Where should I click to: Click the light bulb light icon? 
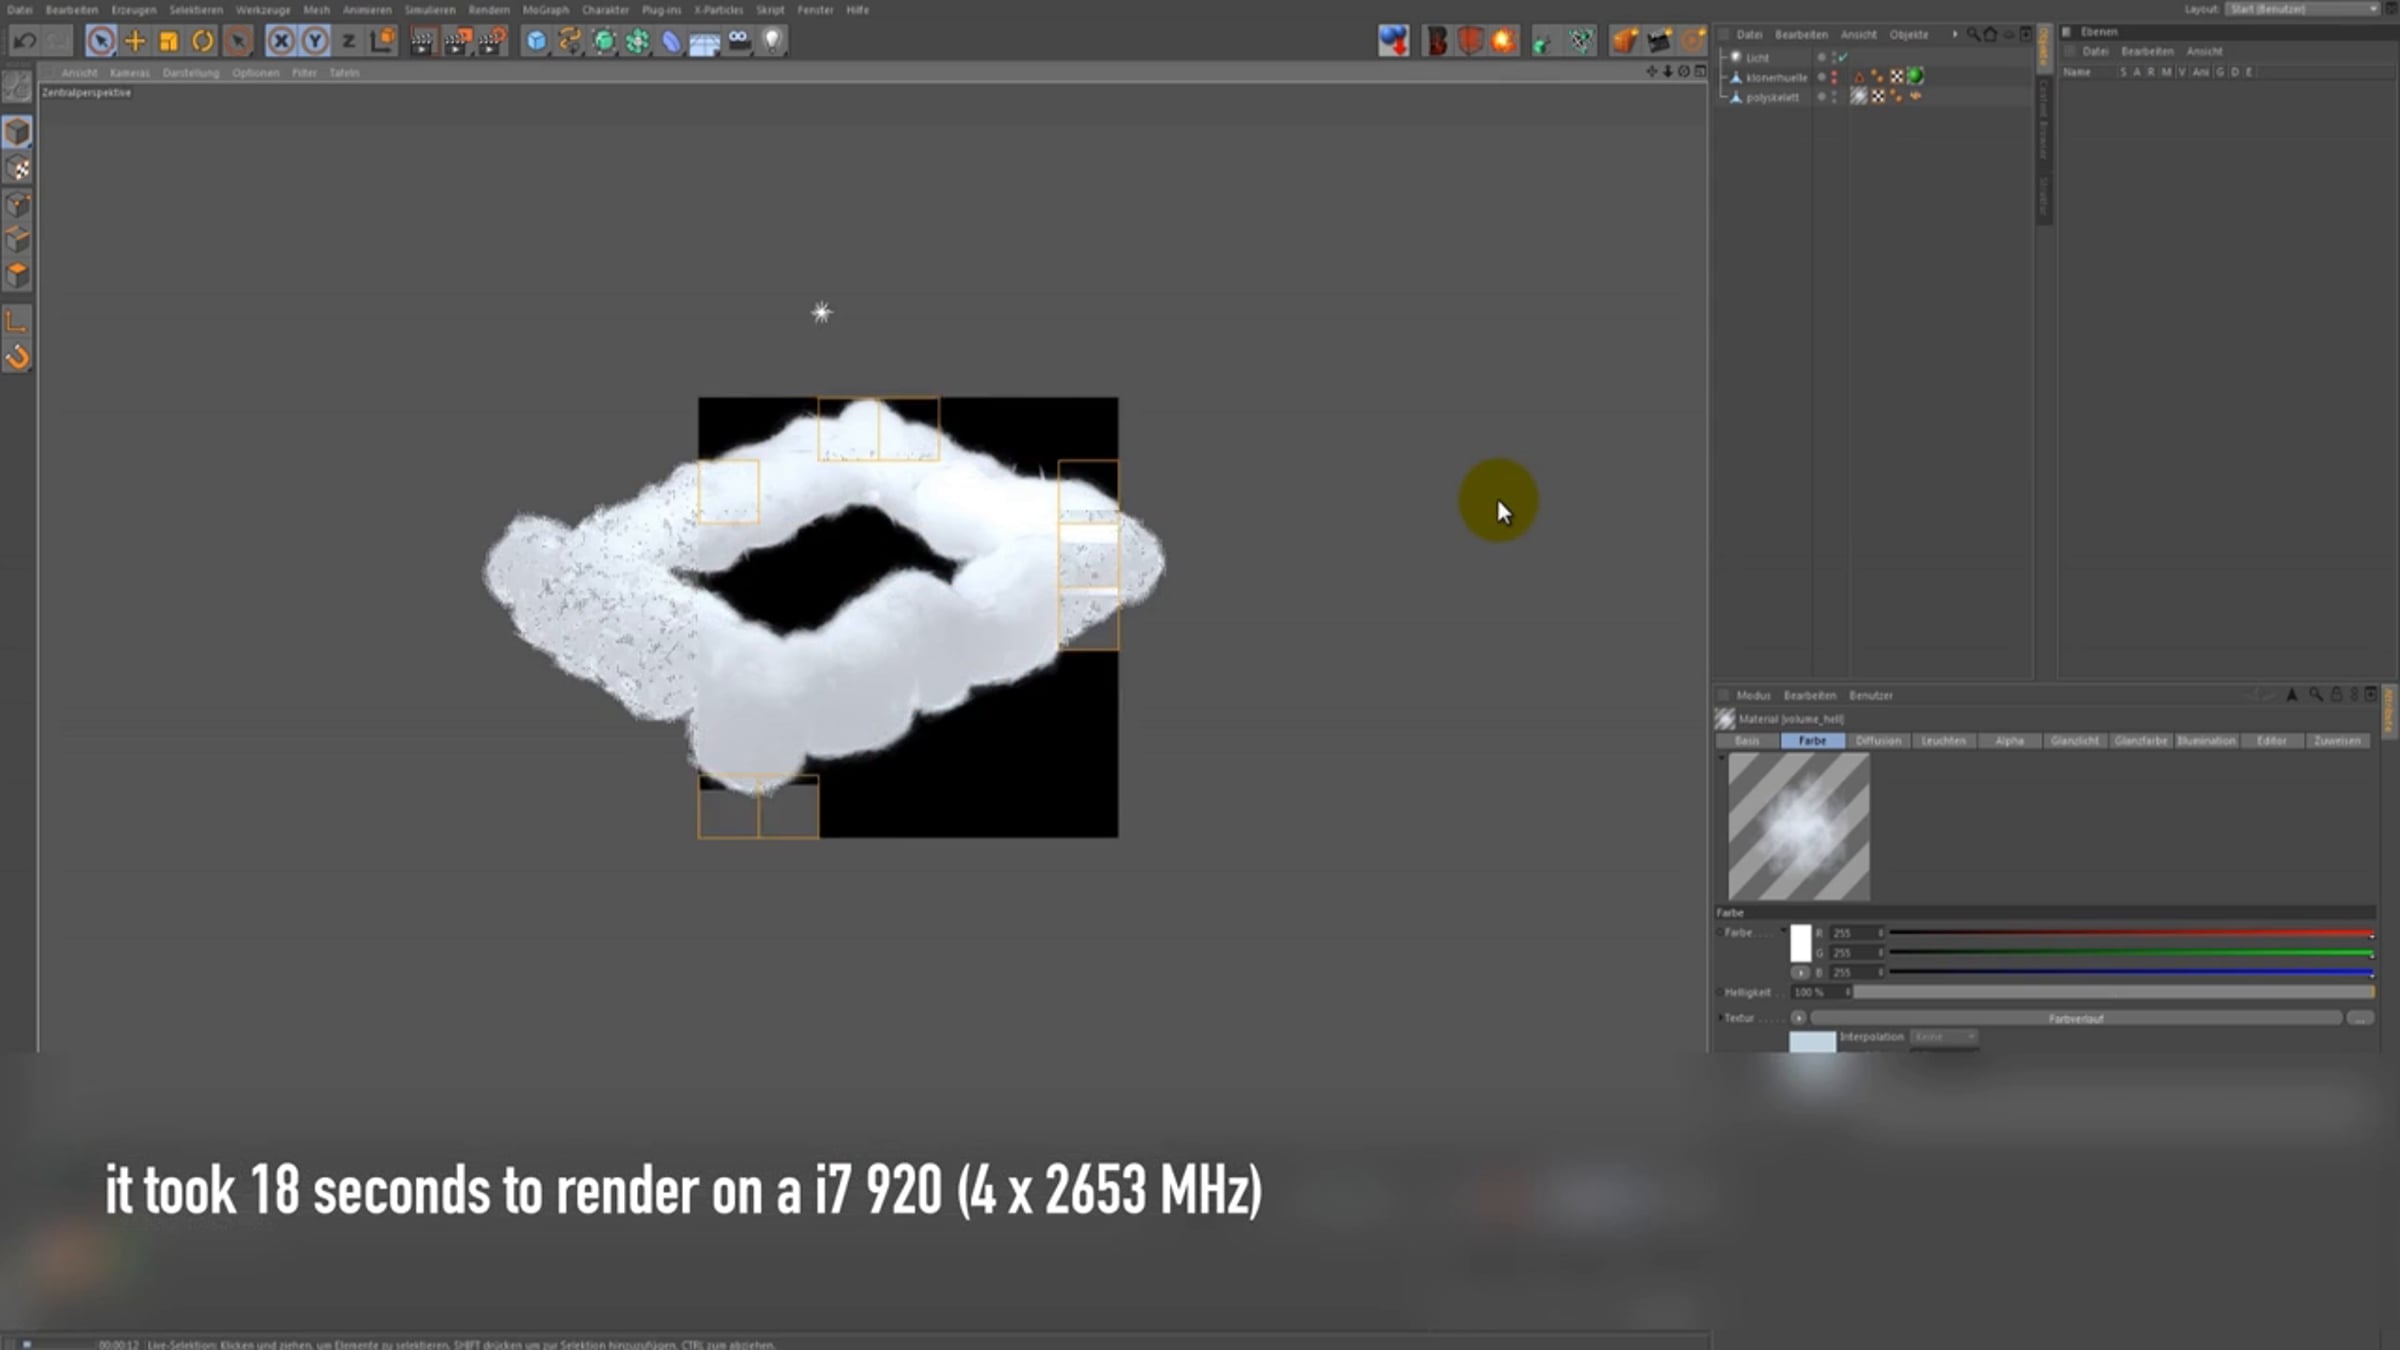[x=772, y=41]
